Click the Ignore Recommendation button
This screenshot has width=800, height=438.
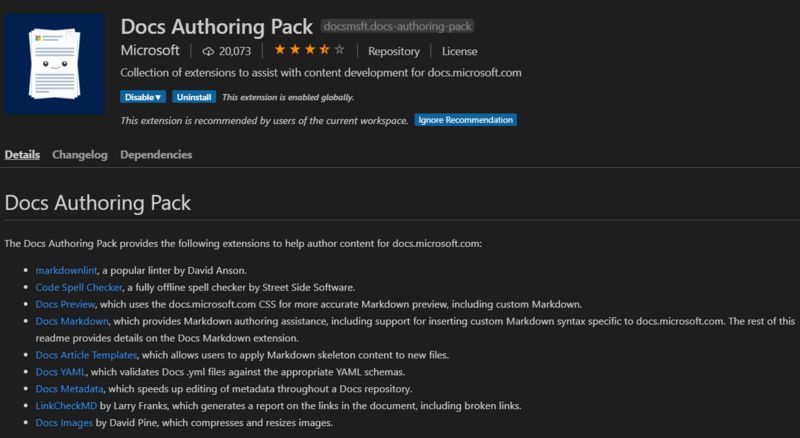click(465, 120)
